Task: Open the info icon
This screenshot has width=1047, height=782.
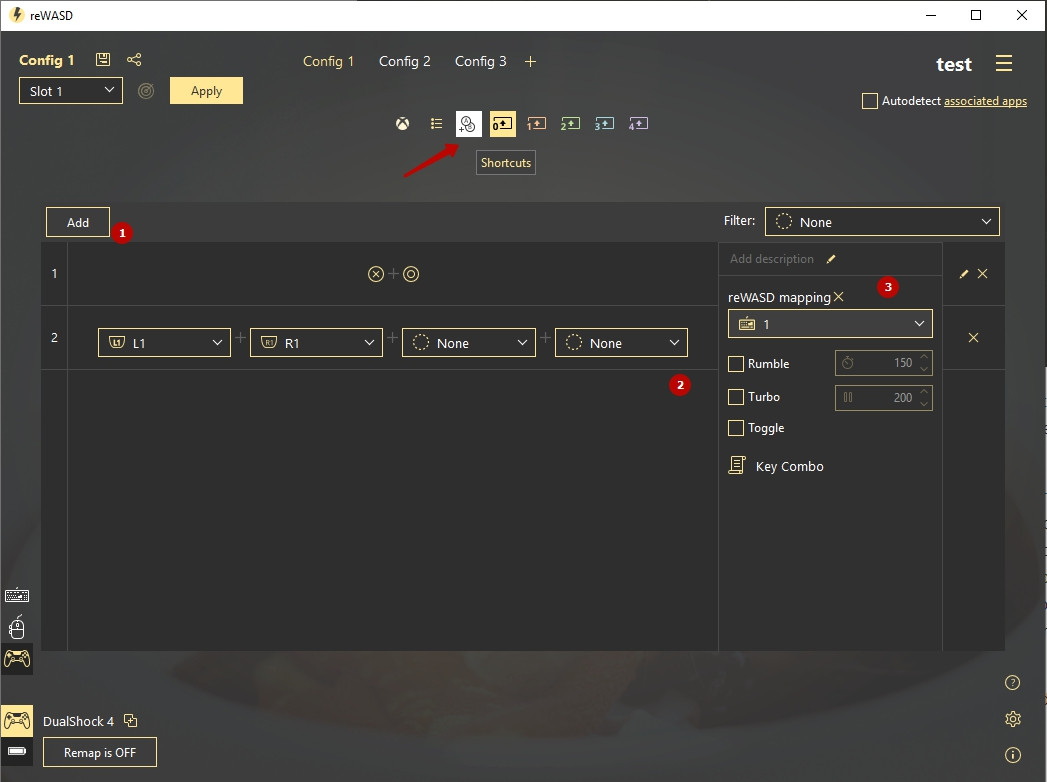Action: [1012, 755]
